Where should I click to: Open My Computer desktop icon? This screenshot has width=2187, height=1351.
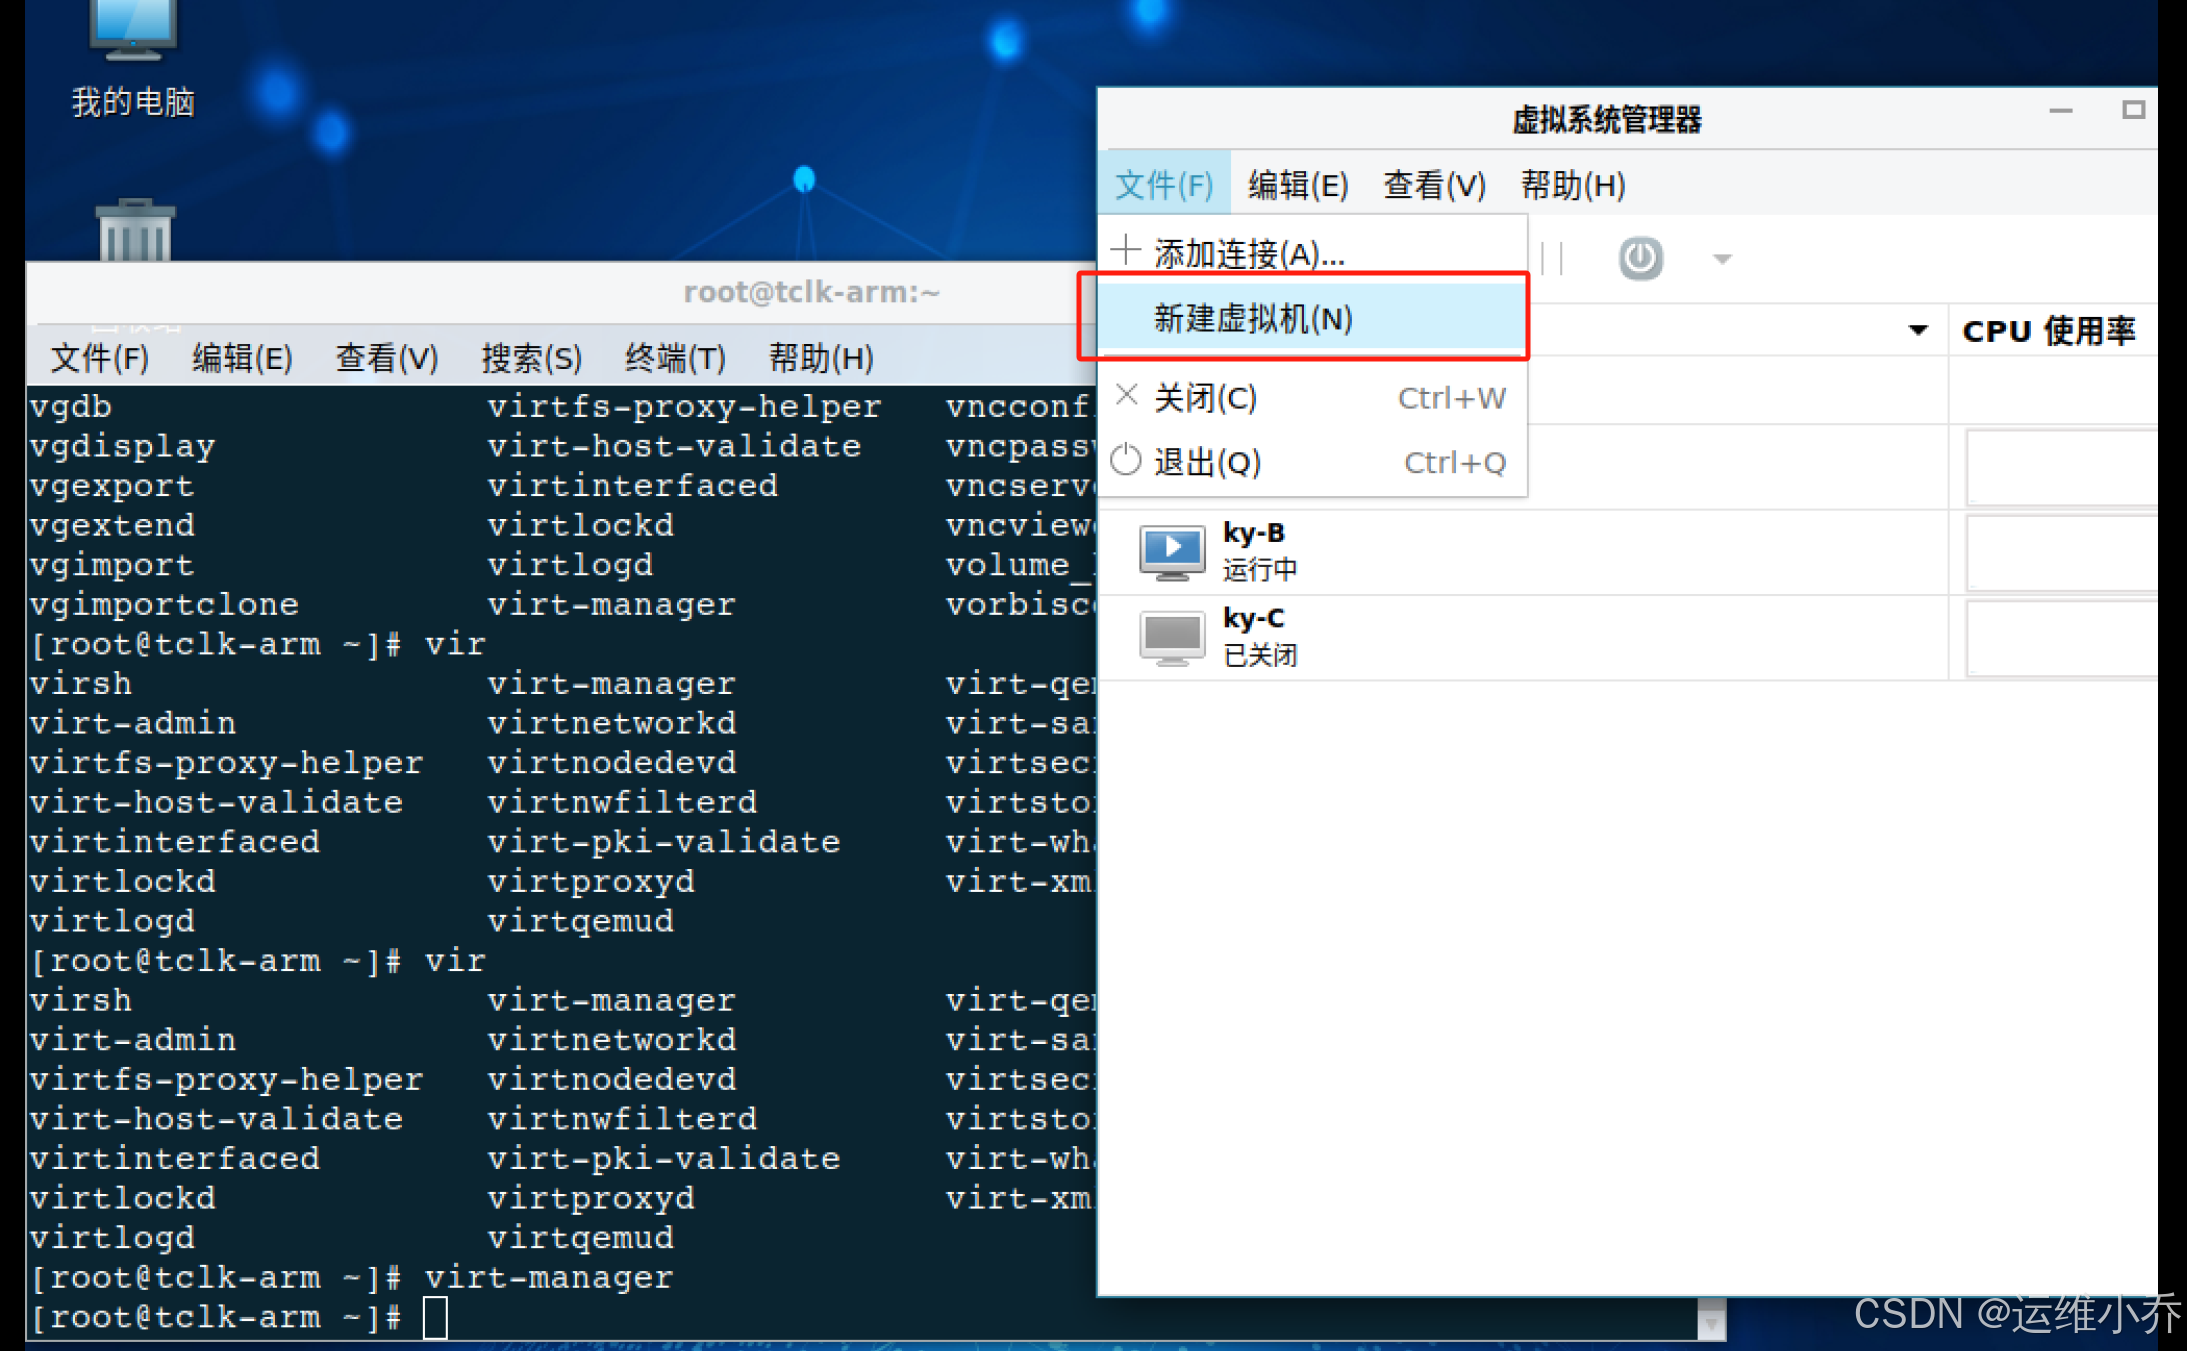point(132,30)
